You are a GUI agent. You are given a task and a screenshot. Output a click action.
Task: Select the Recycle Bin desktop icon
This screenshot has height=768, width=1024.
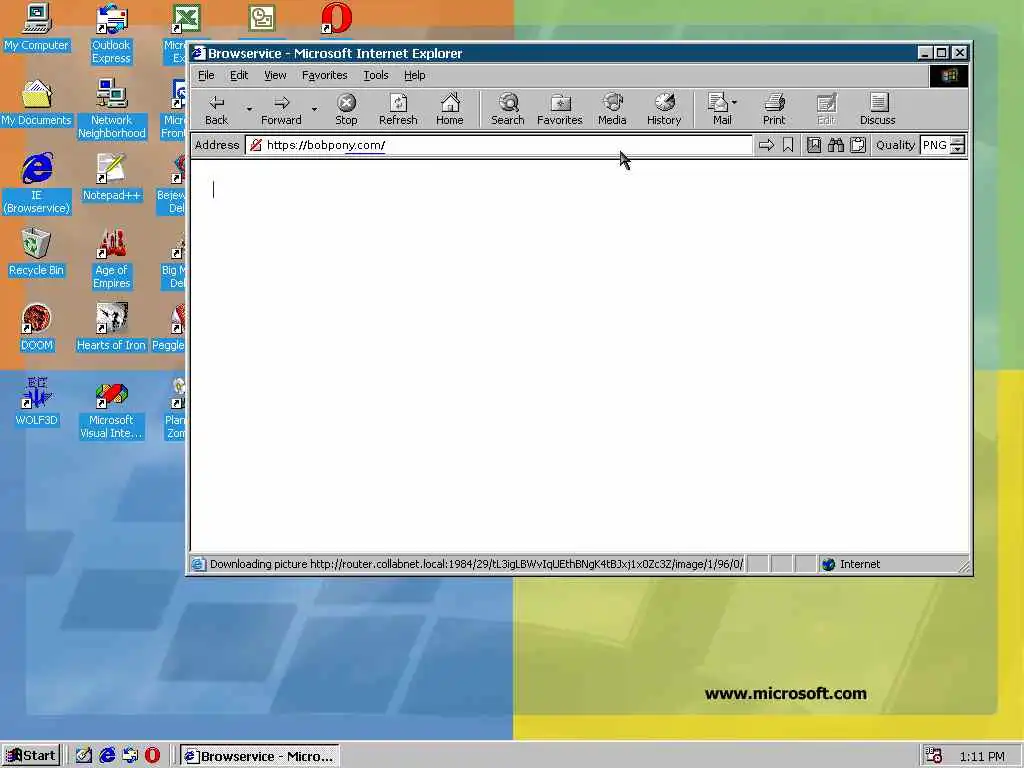(37, 252)
